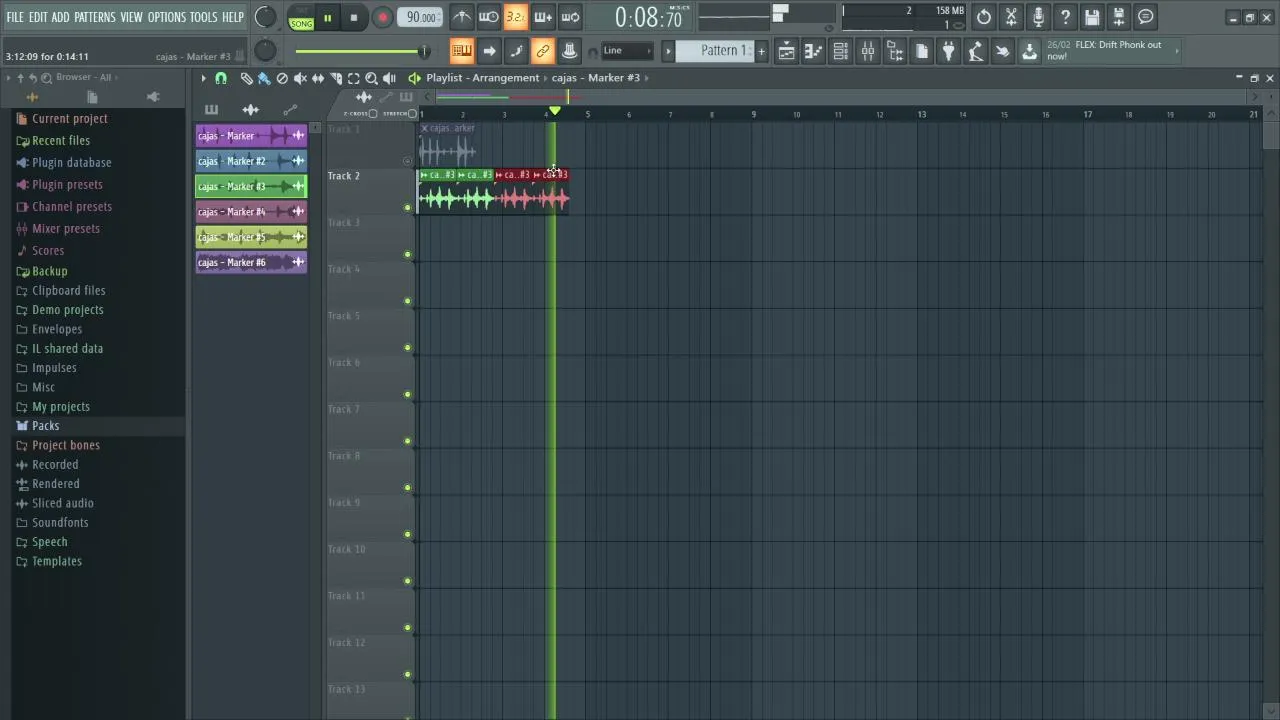The height and width of the screenshot is (720, 1280).
Task: Click the record button
Action: point(382,17)
